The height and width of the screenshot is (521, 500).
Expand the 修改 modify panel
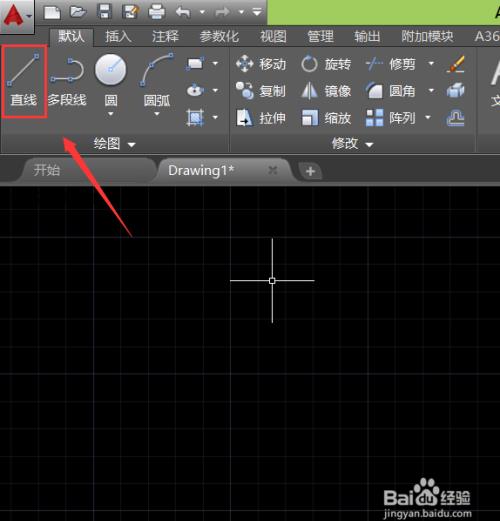(x=352, y=144)
